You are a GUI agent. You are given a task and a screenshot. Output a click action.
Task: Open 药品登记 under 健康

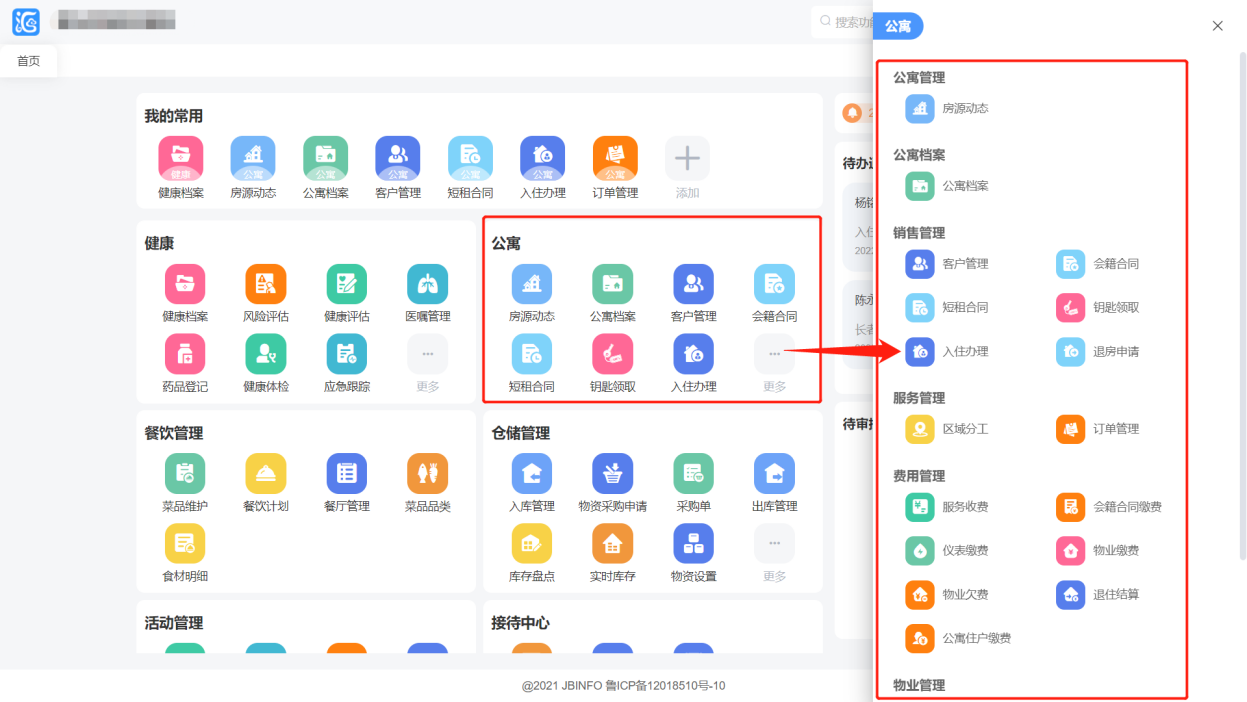point(184,351)
